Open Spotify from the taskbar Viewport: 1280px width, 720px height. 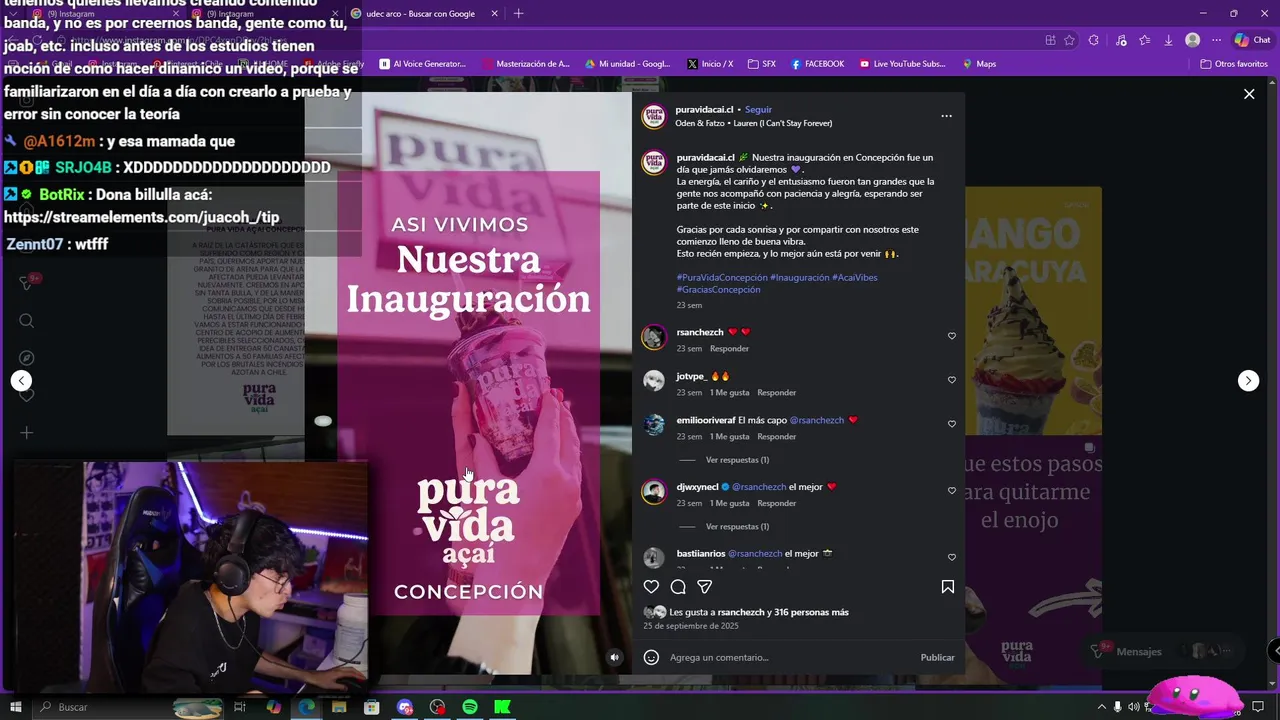[x=470, y=707]
